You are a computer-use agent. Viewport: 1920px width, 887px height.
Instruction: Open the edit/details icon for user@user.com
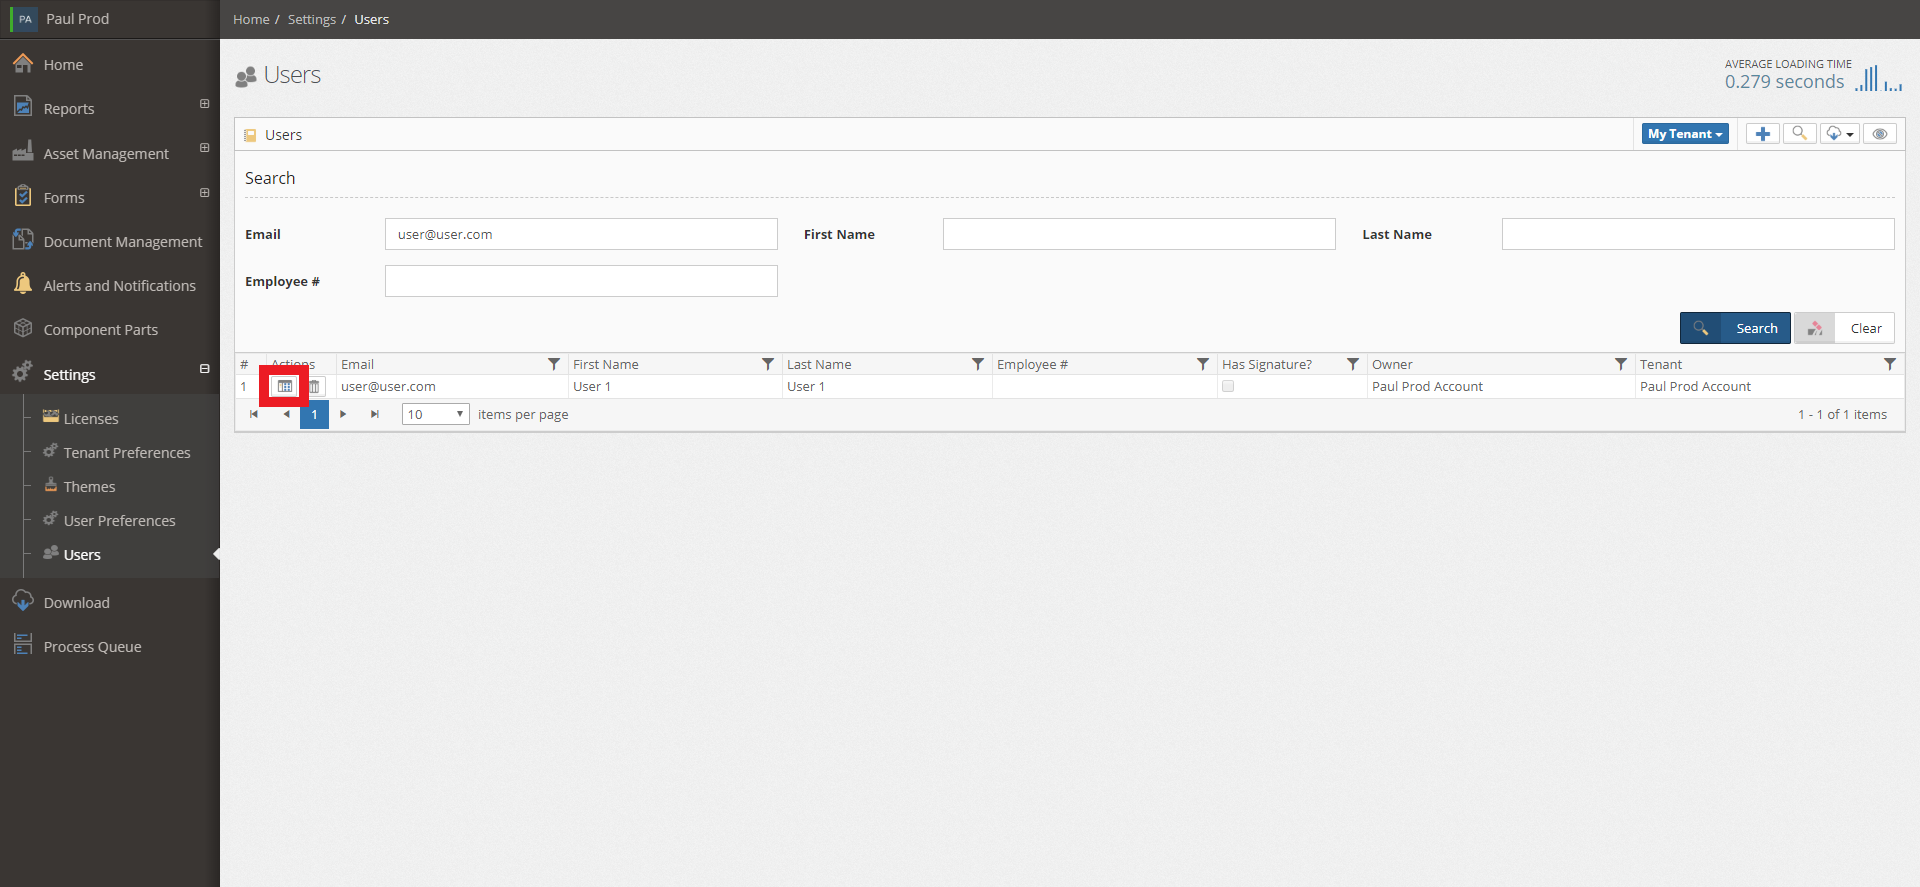coord(285,386)
